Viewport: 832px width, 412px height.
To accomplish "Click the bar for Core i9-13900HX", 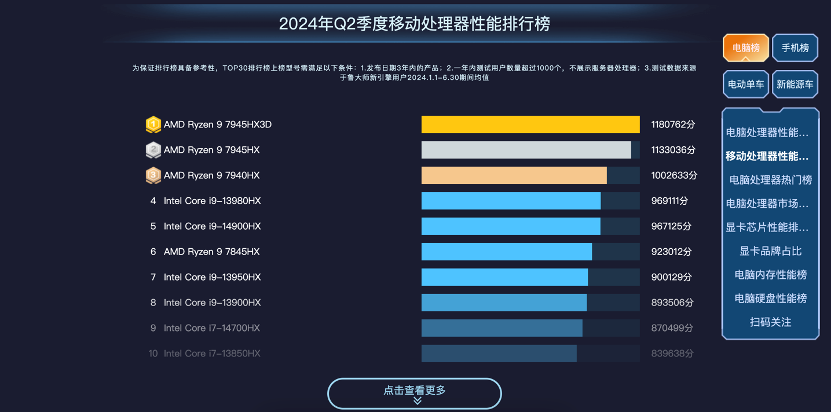I will click(x=504, y=303).
